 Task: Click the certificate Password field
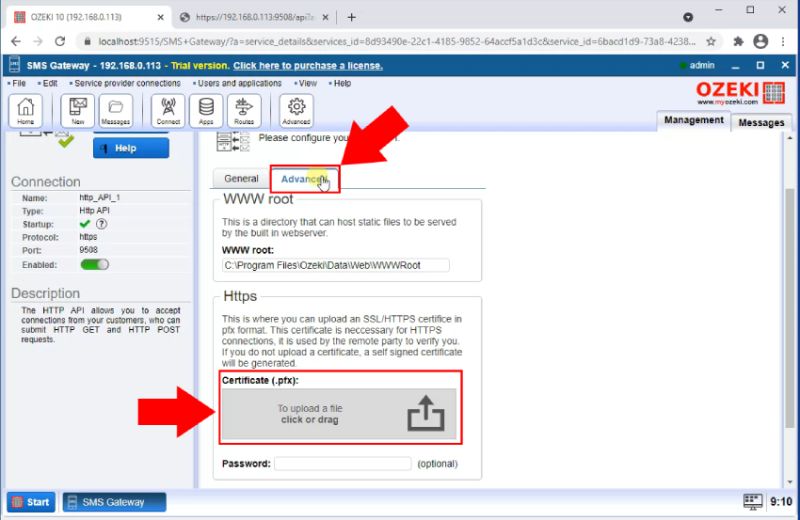(x=342, y=463)
